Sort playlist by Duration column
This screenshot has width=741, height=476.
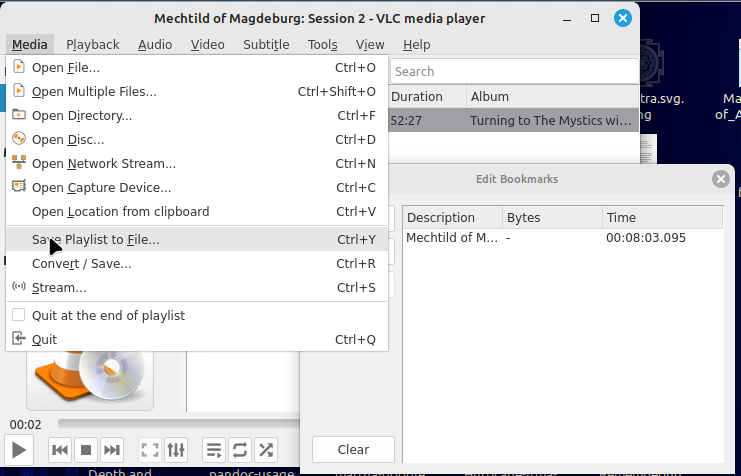tap(427, 96)
